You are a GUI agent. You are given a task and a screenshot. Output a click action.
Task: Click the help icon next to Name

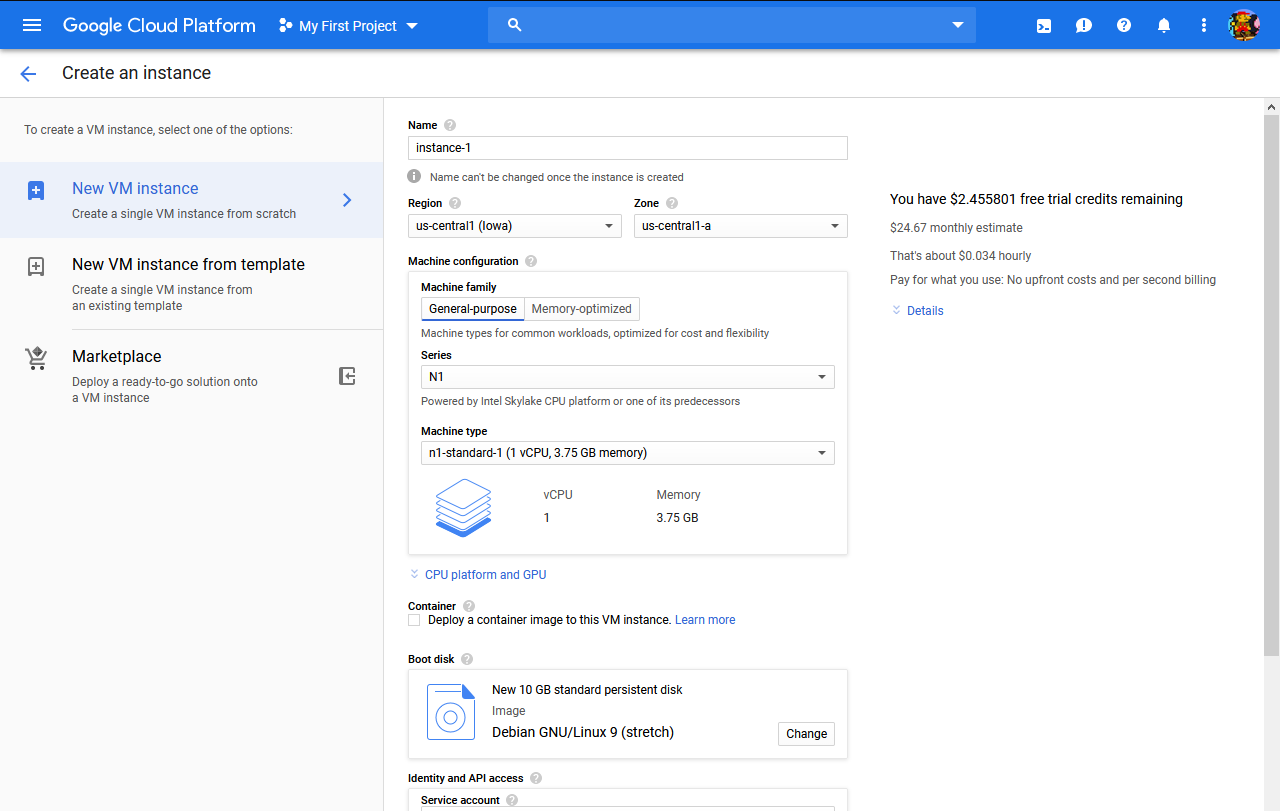[x=450, y=125]
